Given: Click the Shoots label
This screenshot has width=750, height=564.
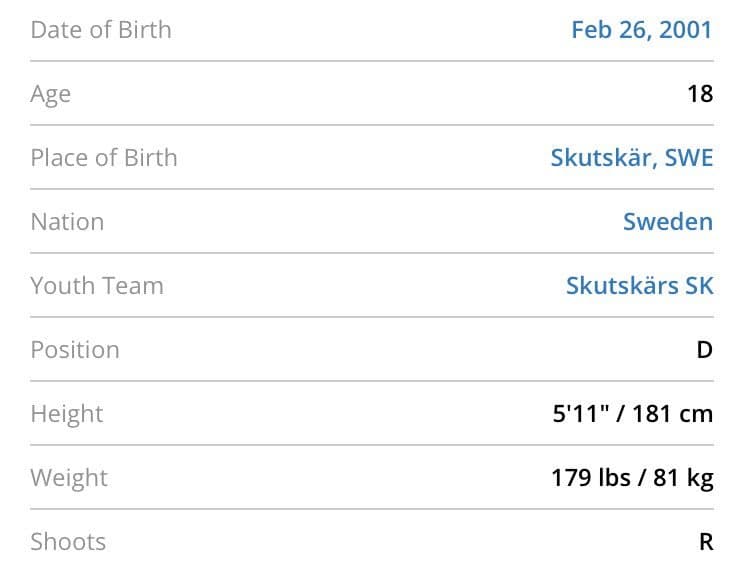Looking at the screenshot, I should click(x=68, y=542).
